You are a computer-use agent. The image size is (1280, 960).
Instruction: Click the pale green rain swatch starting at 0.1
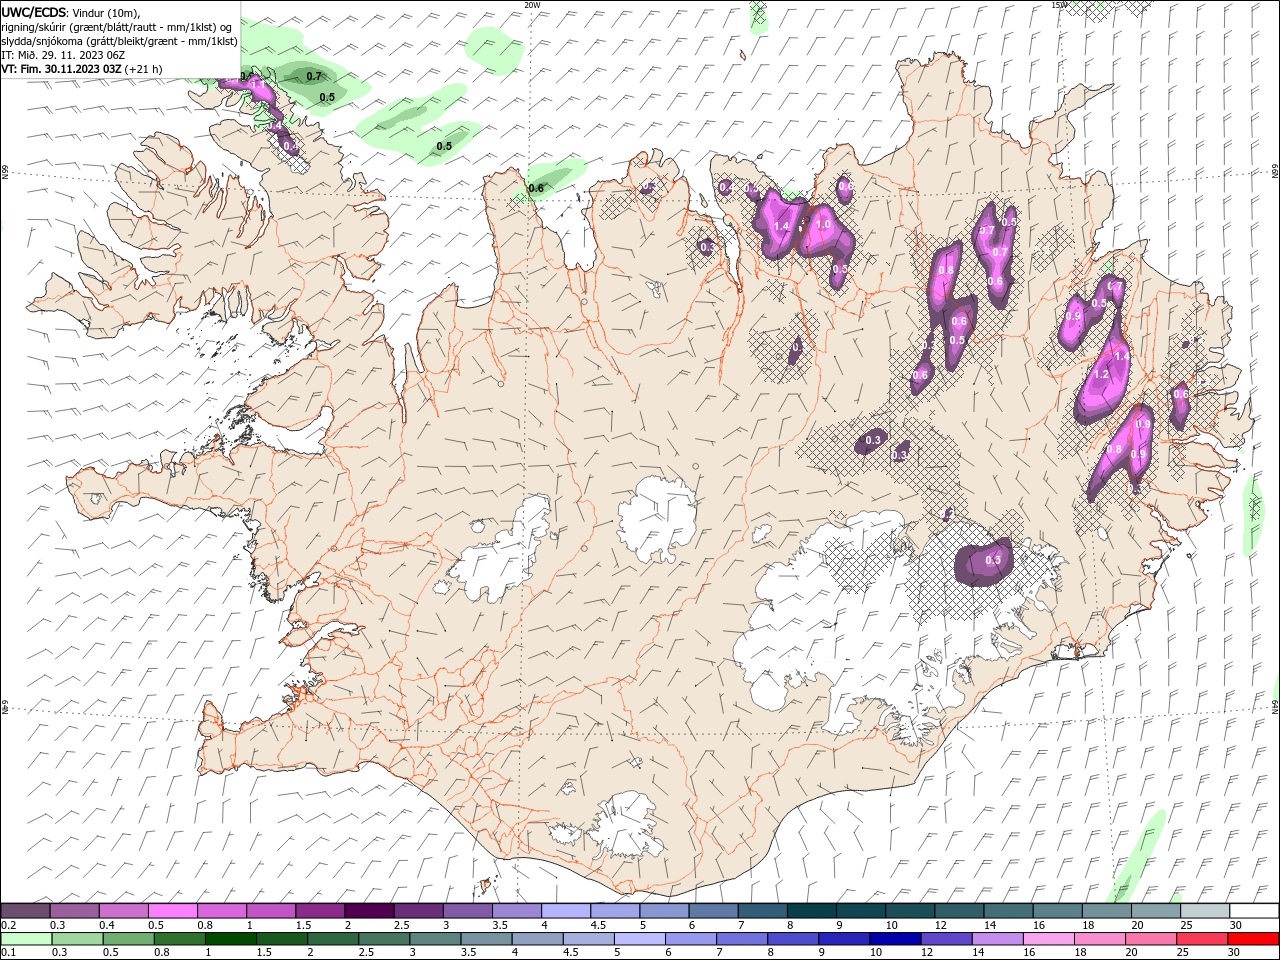pos(26,939)
